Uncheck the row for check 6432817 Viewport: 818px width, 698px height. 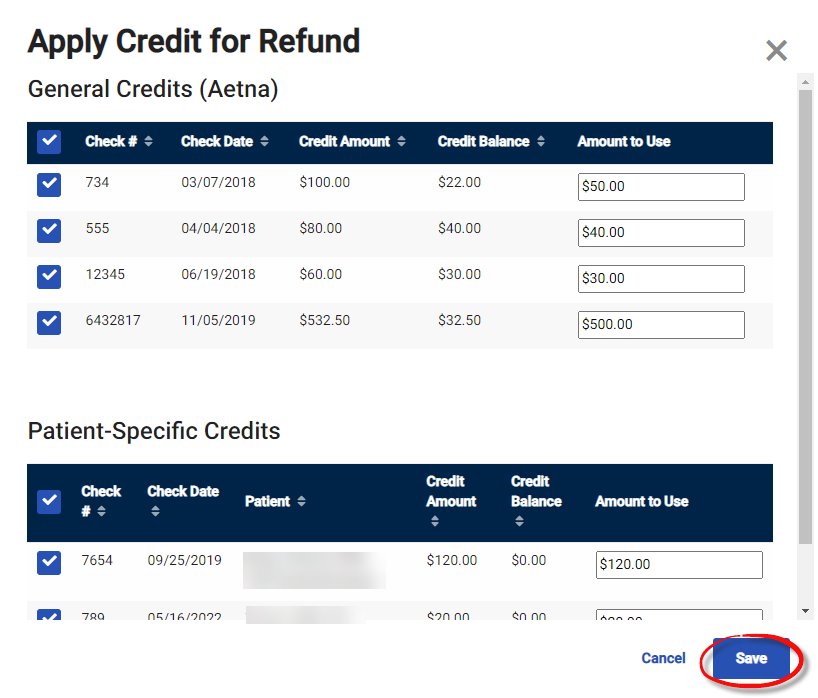pyautogui.click(x=49, y=323)
